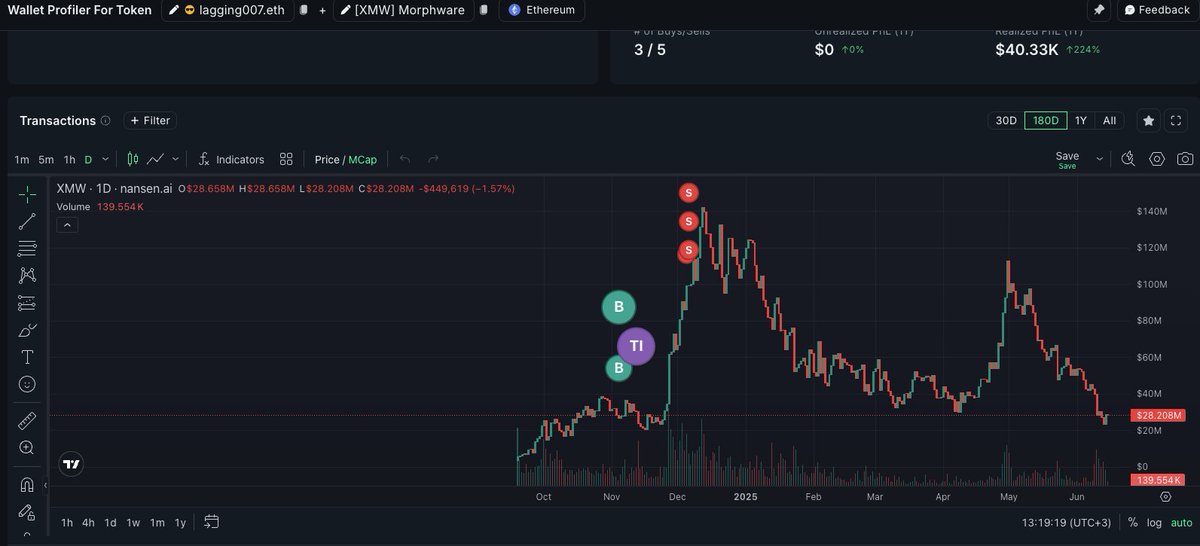The height and width of the screenshot is (546, 1200).
Task: Switch chart to MCap view
Action: click(x=362, y=159)
